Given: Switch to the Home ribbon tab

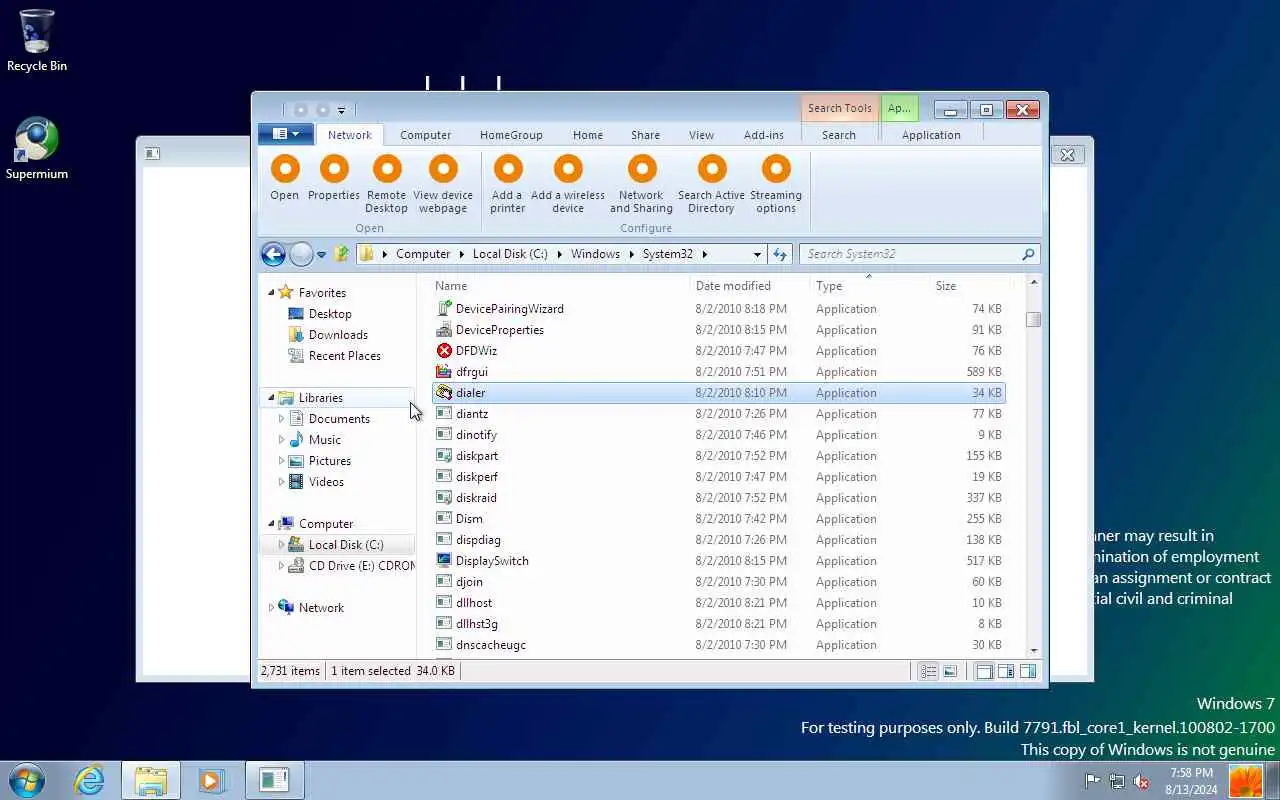Looking at the screenshot, I should coord(588,135).
